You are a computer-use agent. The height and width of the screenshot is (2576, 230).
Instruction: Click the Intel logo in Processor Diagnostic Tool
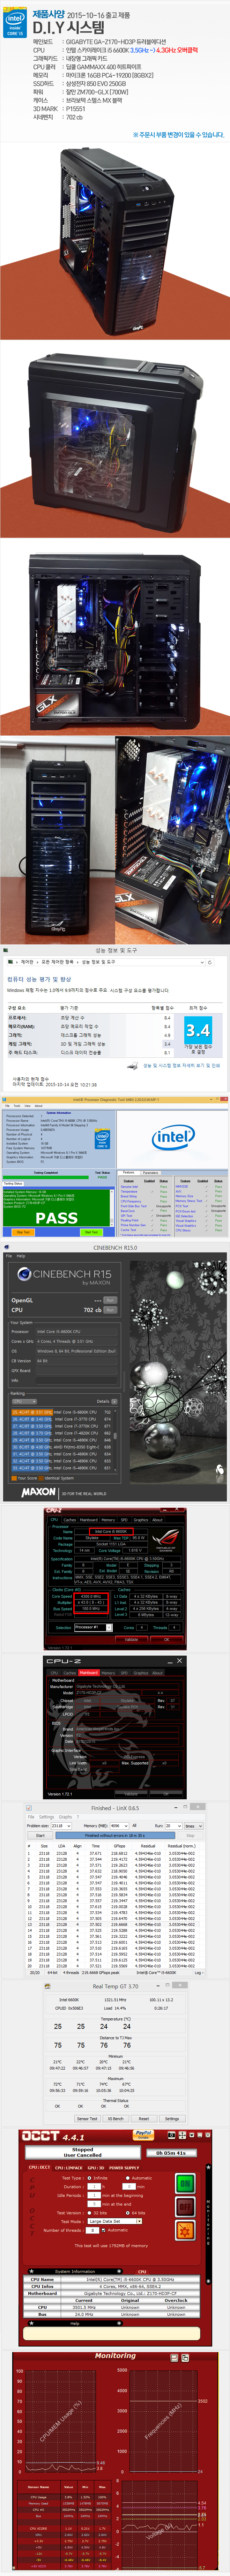click(173, 1136)
